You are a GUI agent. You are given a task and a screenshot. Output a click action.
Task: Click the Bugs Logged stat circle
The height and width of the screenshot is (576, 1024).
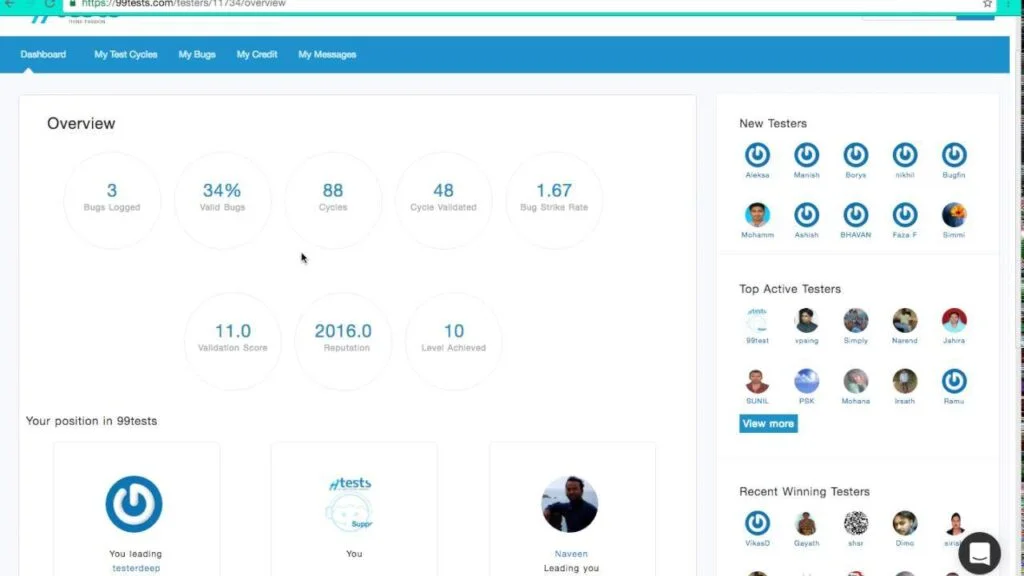coord(112,200)
